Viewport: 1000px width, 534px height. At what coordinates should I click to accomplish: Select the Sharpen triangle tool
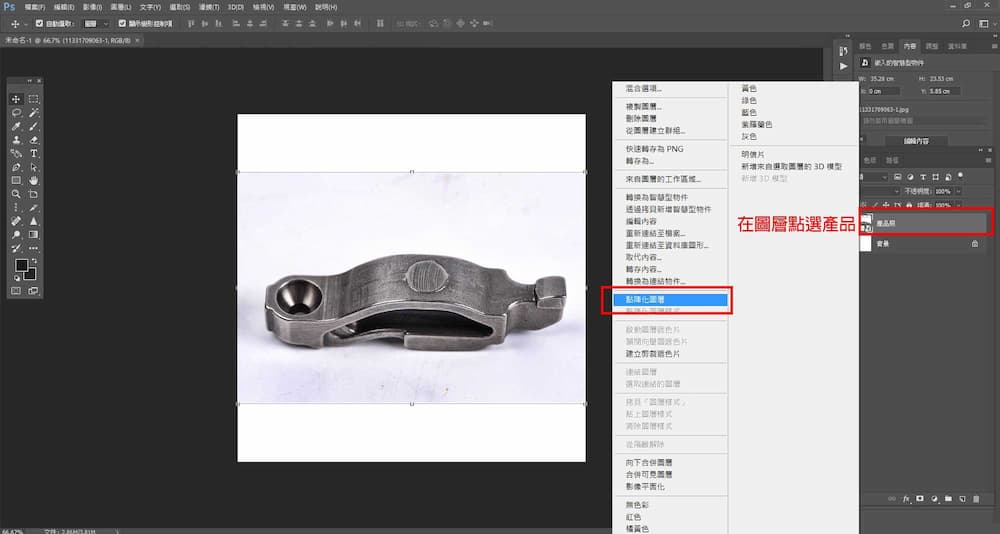(33, 221)
